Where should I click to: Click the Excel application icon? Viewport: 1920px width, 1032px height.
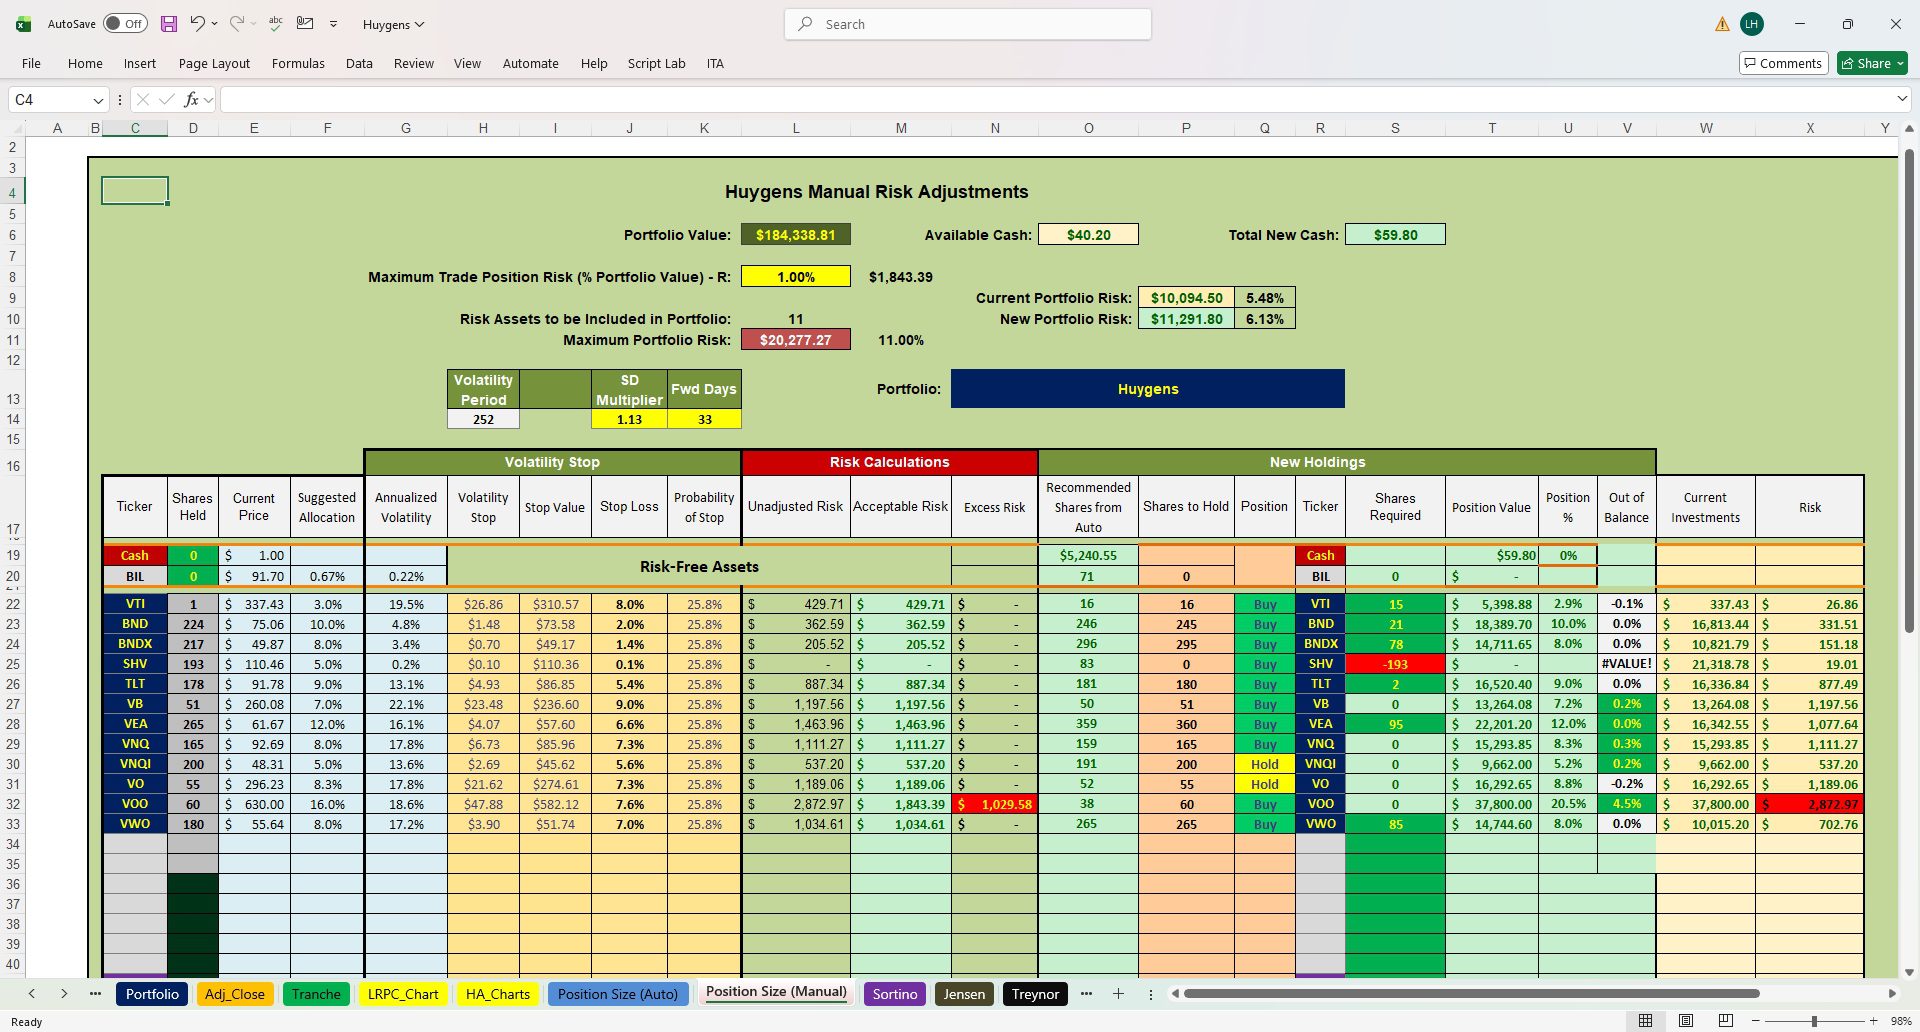click(23, 24)
